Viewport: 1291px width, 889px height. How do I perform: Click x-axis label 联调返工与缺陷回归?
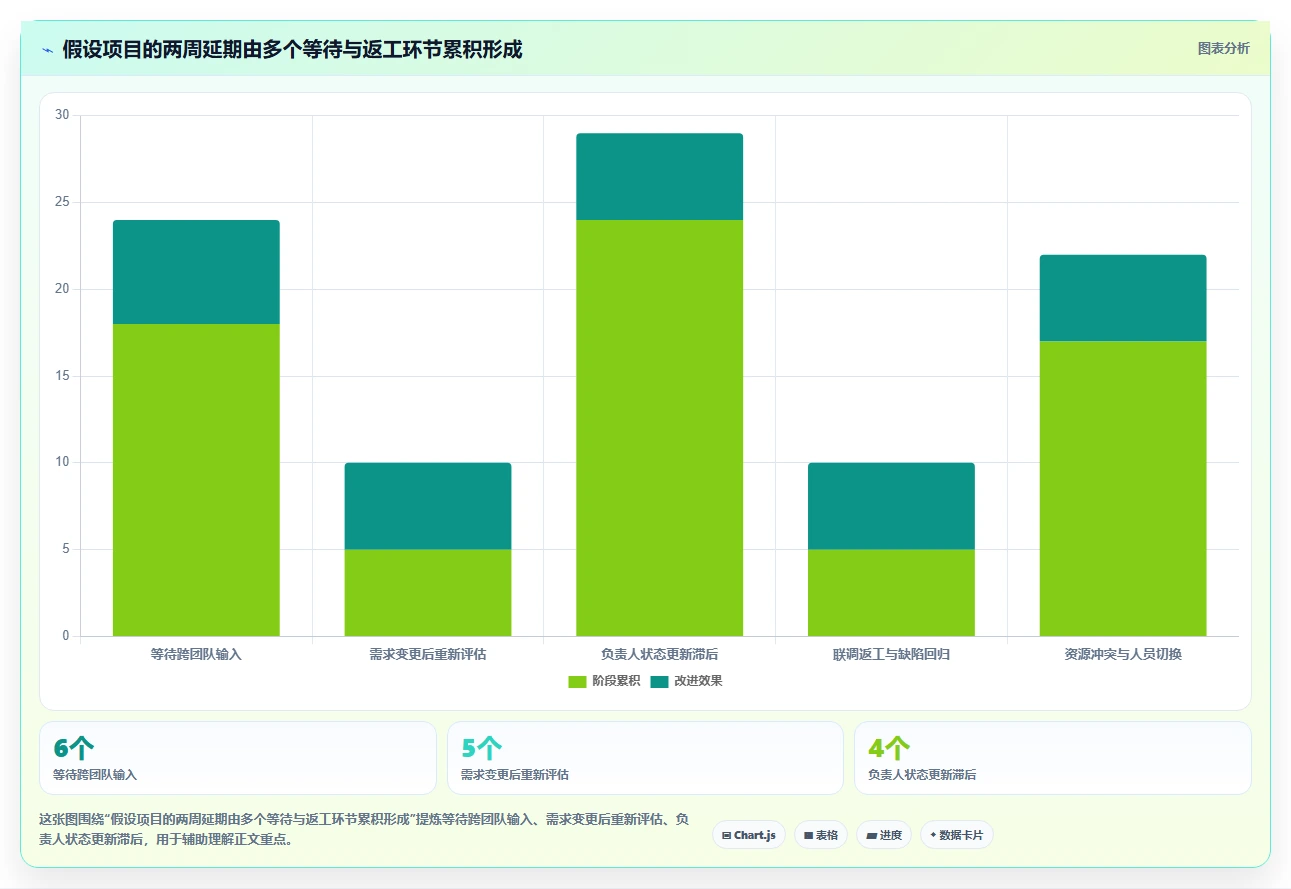891,655
